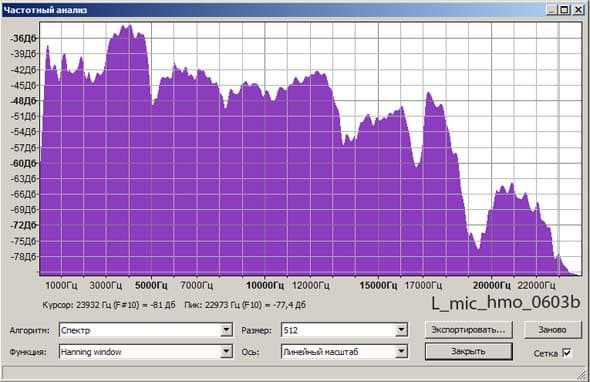590x382 pixels.
Task: Click the 15000Гц axis label
Action: click(x=378, y=285)
